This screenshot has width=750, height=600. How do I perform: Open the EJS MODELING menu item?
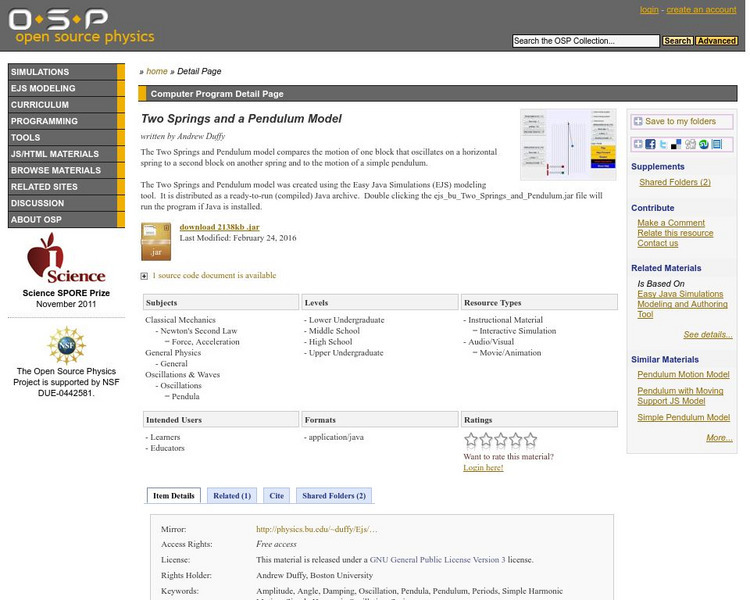click(x=66, y=88)
